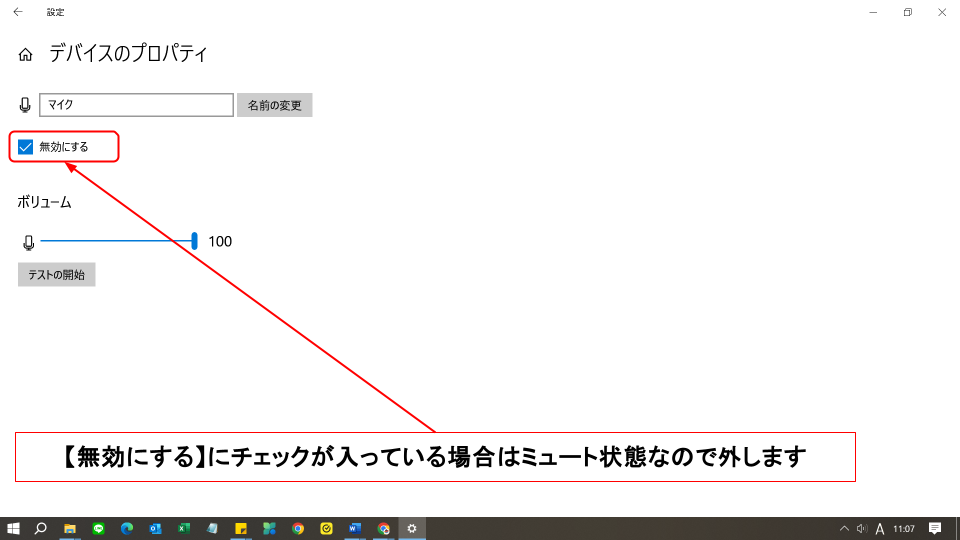Open the Action Center notifications

[x=935, y=528]
